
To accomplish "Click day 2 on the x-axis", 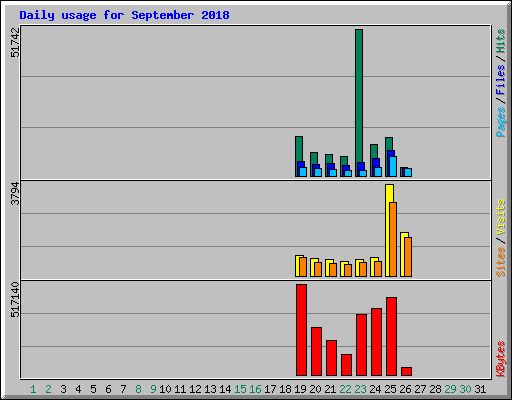I will 48,389.
